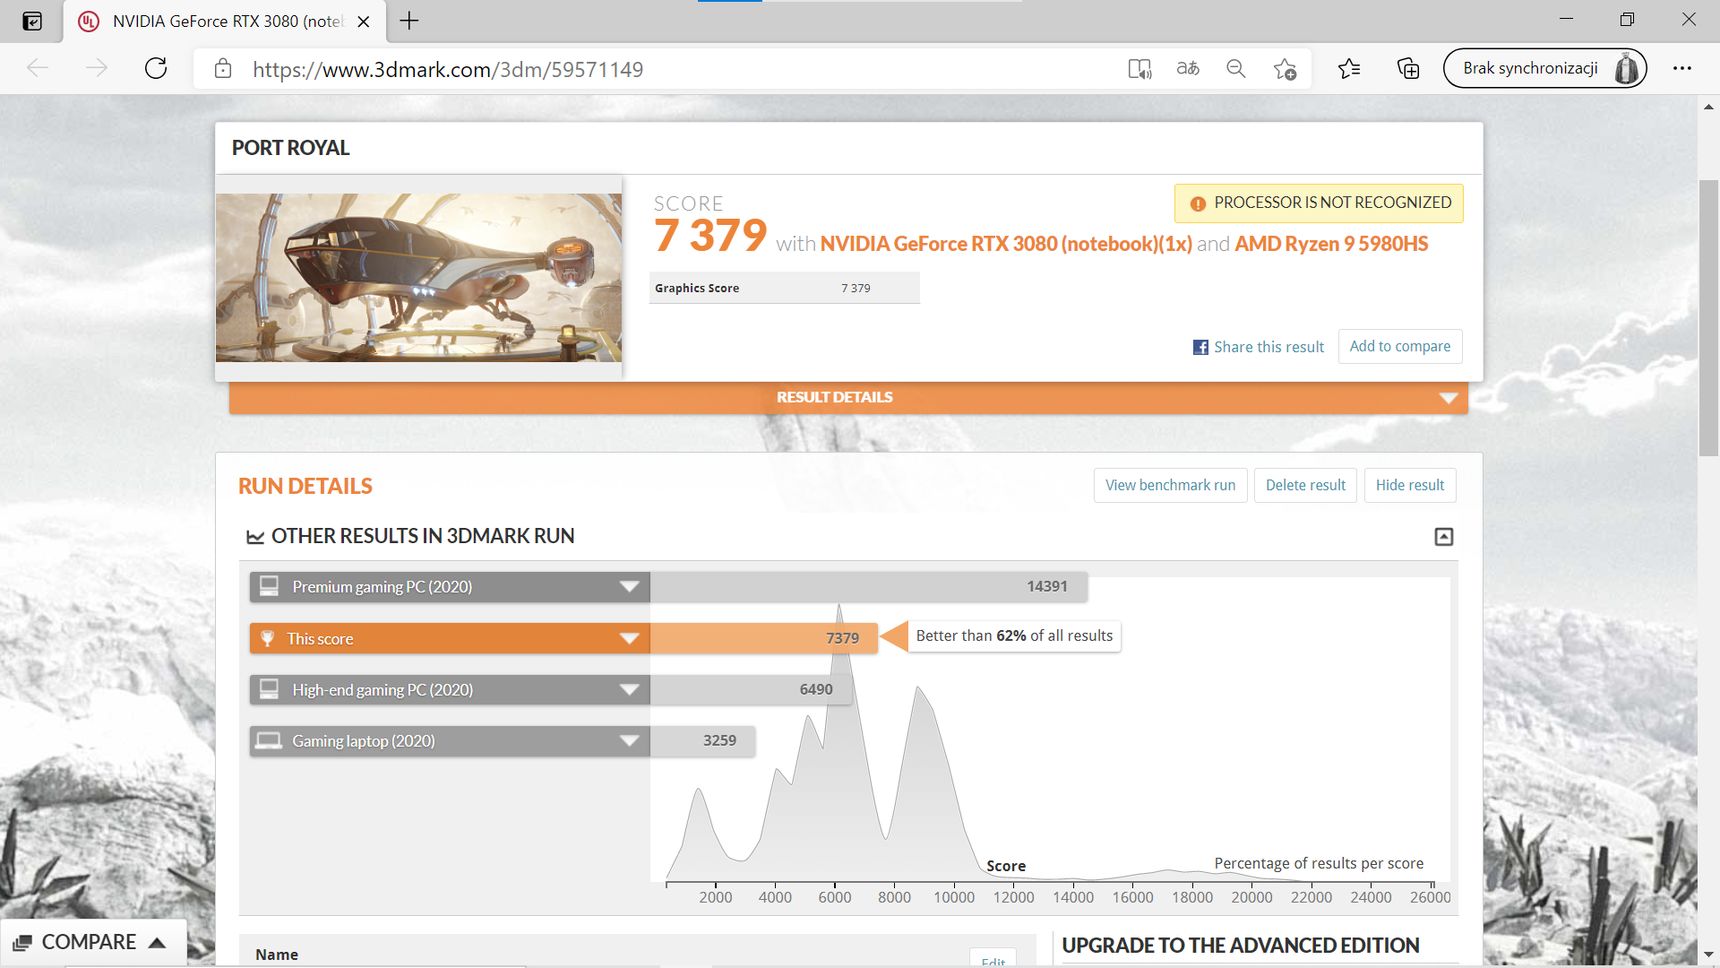
Task: Open the favorites list icon
Action: click(x=1349, y=68)
